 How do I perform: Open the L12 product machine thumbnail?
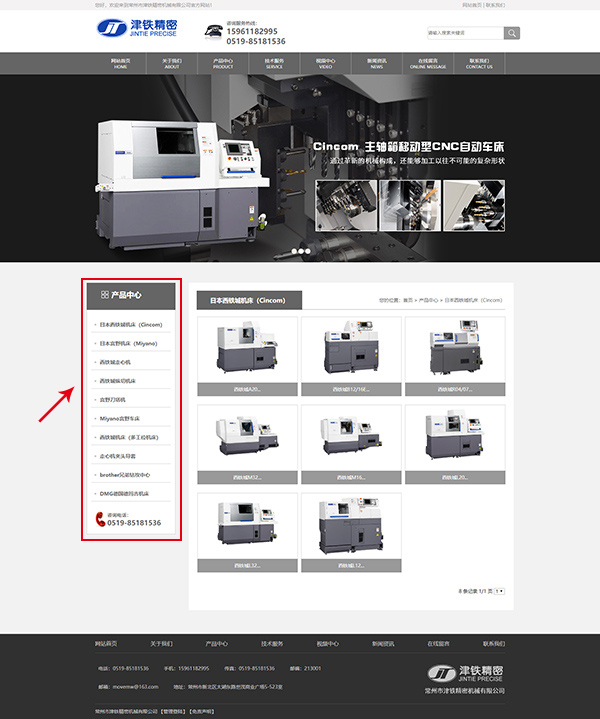[x=351, y=526]
